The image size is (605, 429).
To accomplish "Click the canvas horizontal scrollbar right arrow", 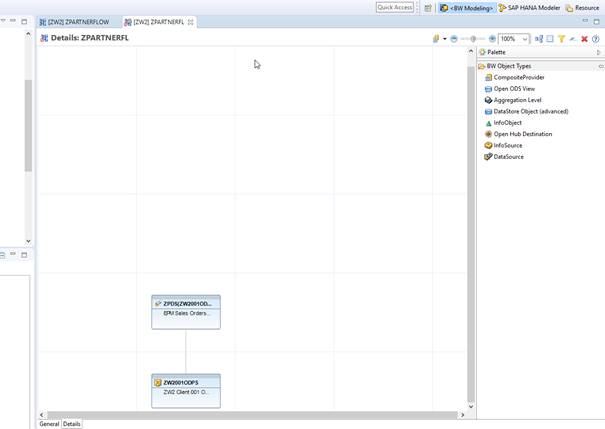I will coord(462,415).
